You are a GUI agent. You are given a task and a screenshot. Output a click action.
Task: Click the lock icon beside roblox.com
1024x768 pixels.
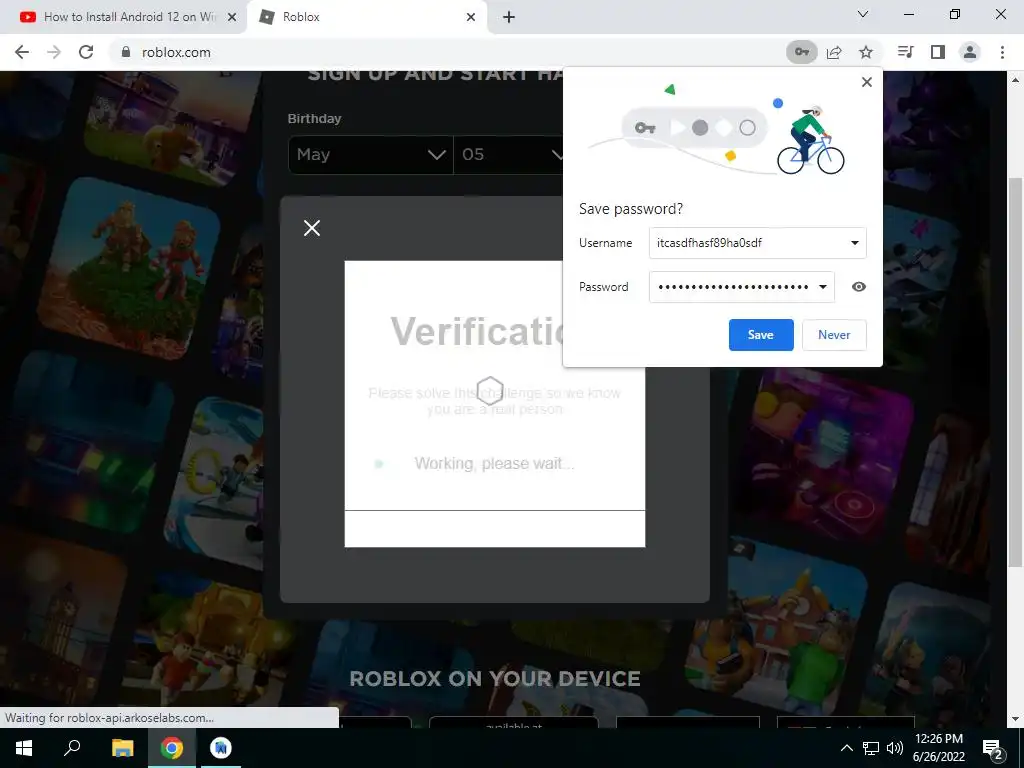click(x=126, y=52)
